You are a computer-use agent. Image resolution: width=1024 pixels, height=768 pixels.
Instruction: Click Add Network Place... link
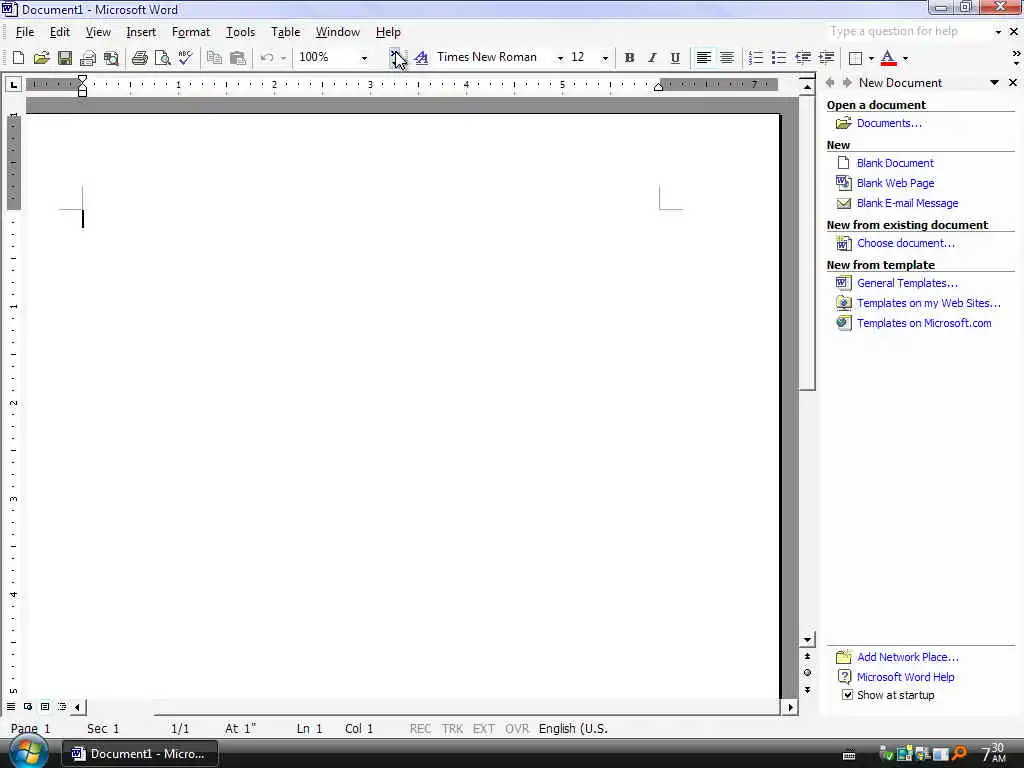(x=908, y=657)
